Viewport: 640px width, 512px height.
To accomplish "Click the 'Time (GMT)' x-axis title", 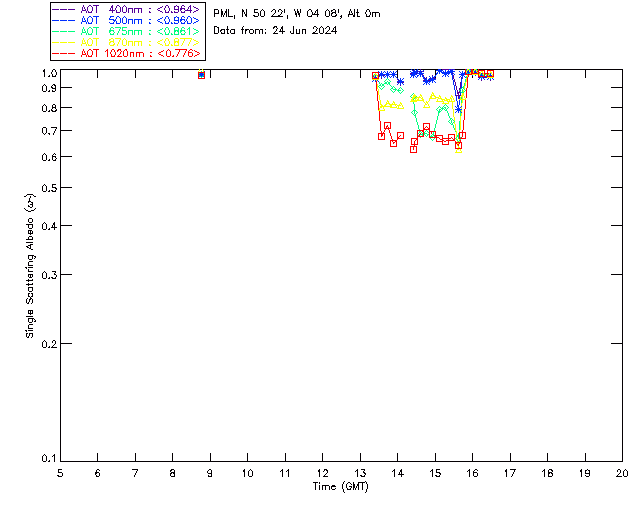I will (x=340, y=486).
